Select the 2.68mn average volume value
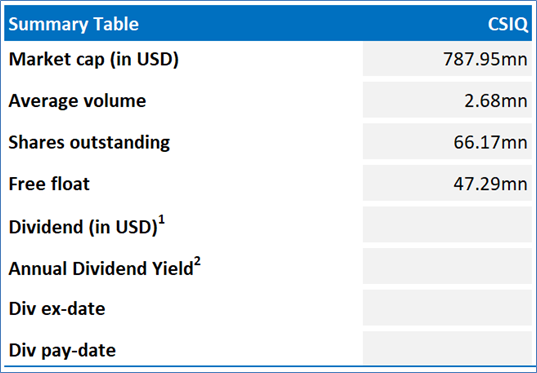The width and height of the screenshot is (537, 373). pyautogui.click(x=496, y=101)
